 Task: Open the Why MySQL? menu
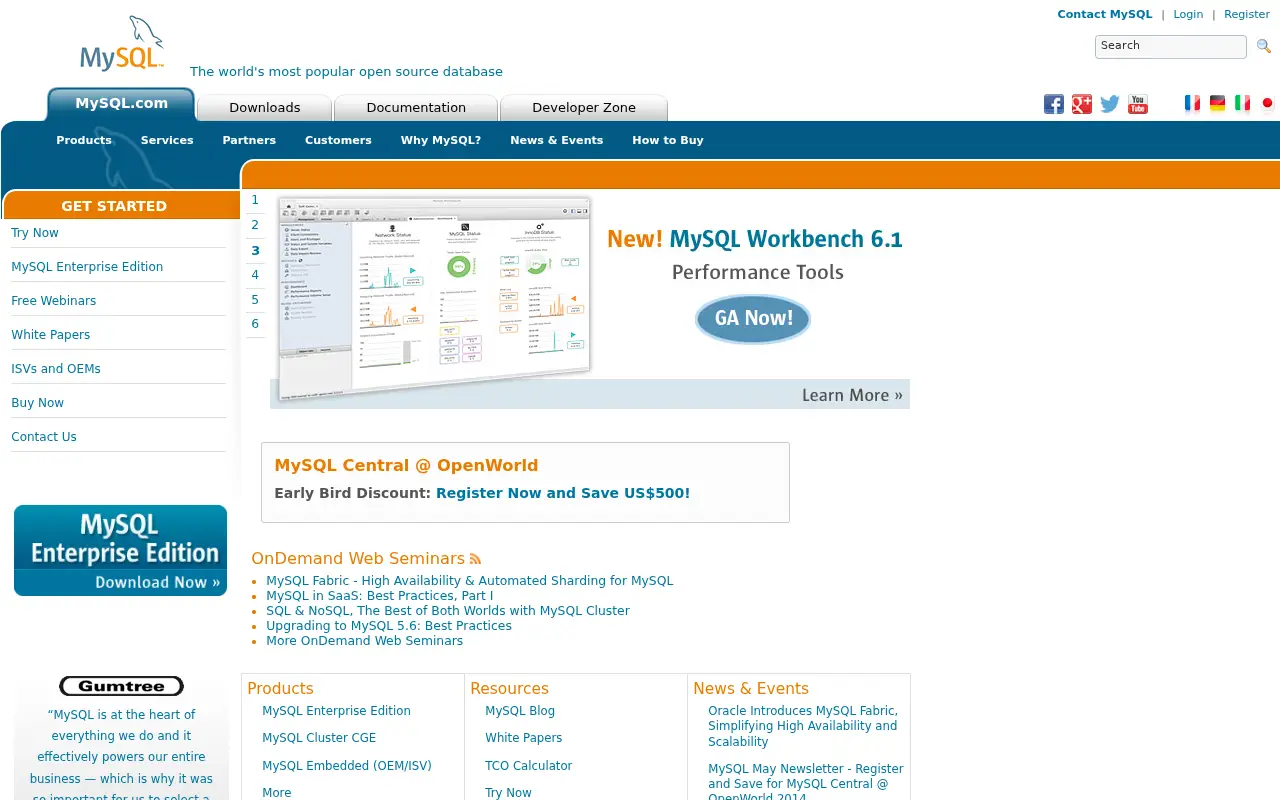click(x=441, y=140)
